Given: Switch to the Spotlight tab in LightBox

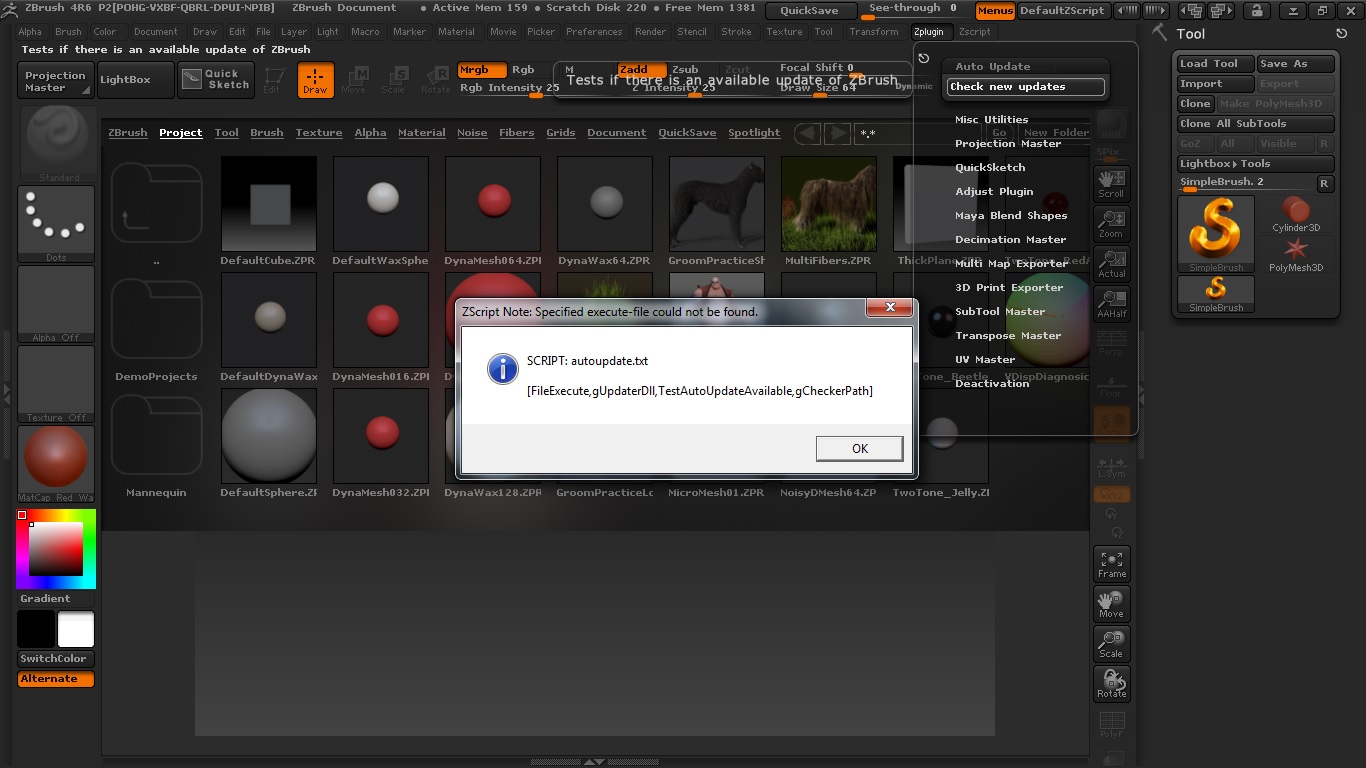Looking at the screenshot, I should (754, 133).
